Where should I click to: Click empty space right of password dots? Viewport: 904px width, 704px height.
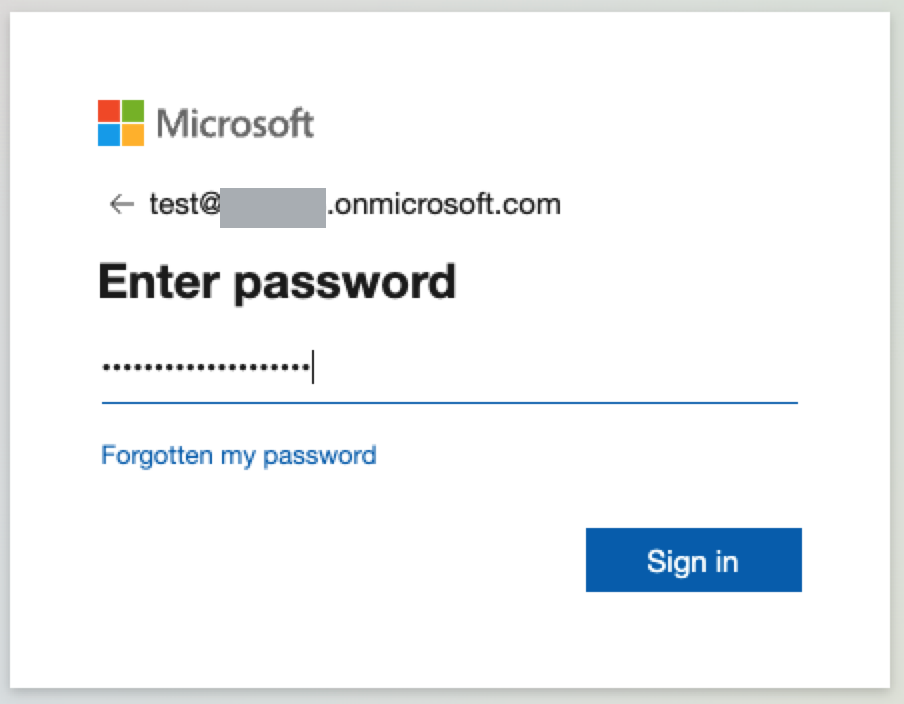550,368
